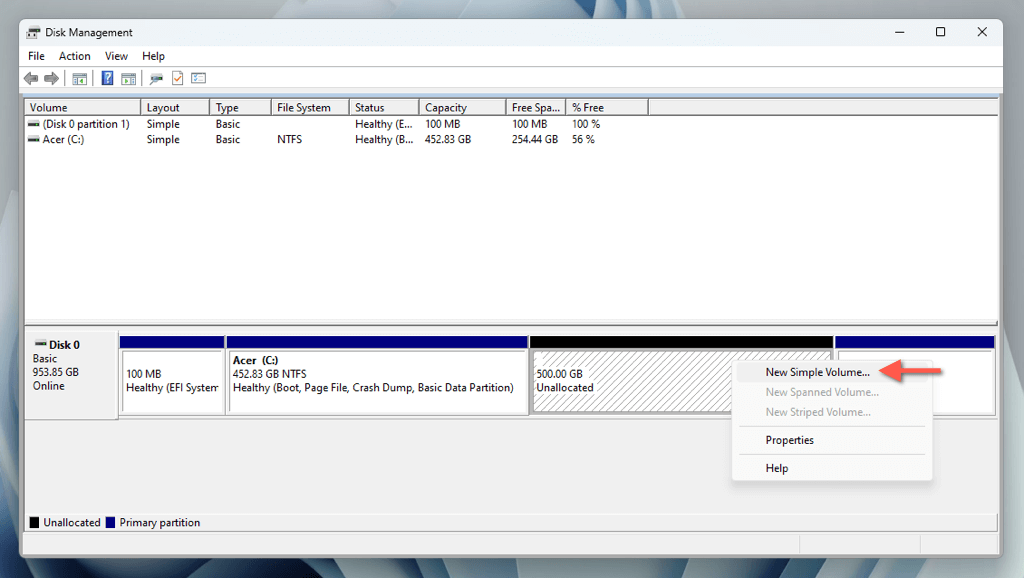Click the '100 %' free cell
1024x578 pixels.
coord(586,123)
